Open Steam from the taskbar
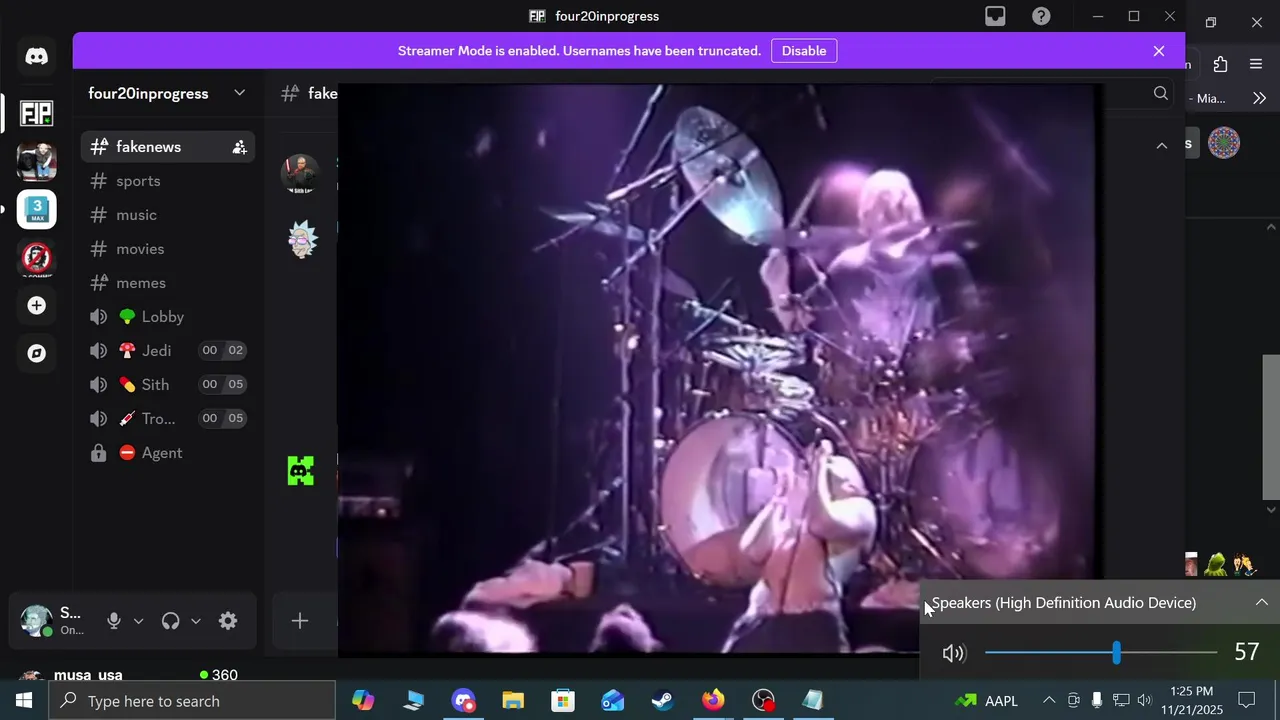The width and height of the screenshot is (1280, 720). click(x=663, y=701)
